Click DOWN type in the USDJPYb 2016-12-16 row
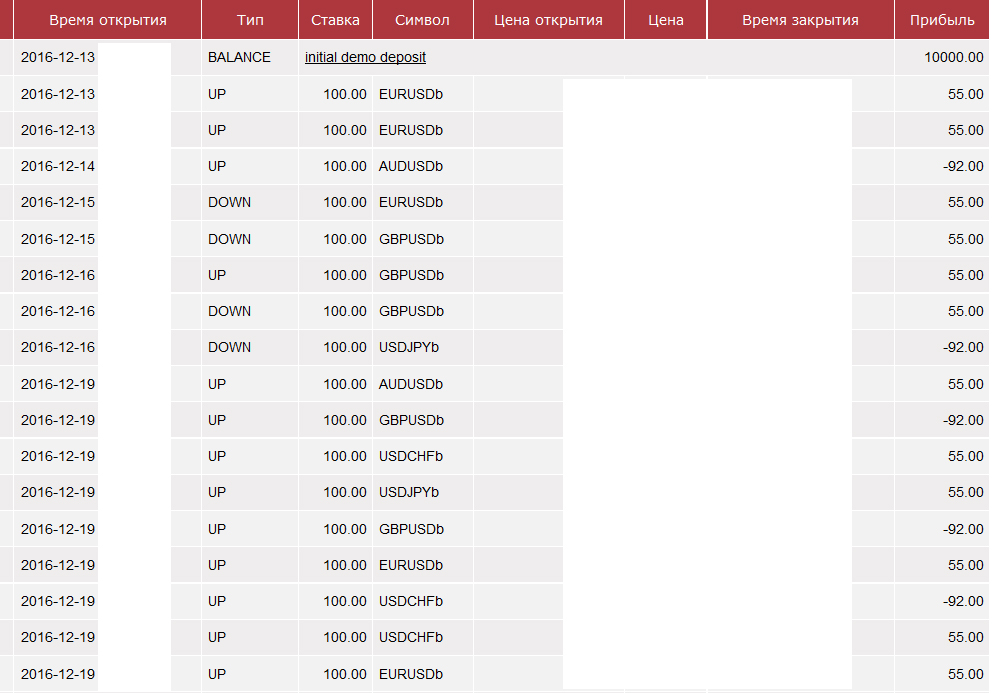This screenshot has width=997, height=693. (x=229, y=347)
